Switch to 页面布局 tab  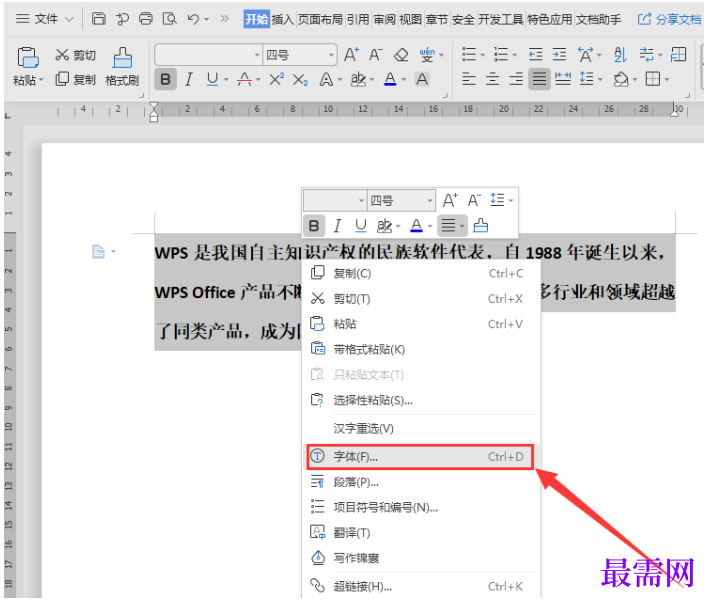coord(320,20)
